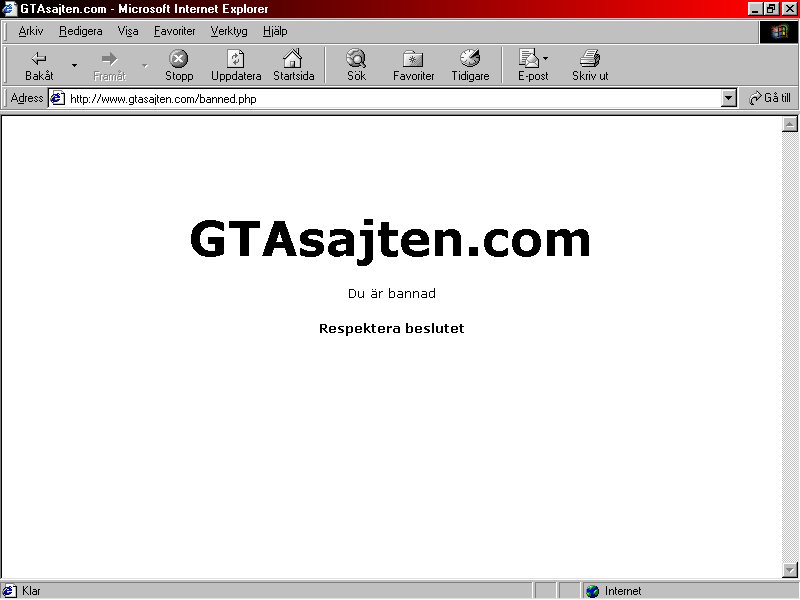Open the Favoriter folder toolbar icon
800x600 pixels.
[x=413, y=59]
